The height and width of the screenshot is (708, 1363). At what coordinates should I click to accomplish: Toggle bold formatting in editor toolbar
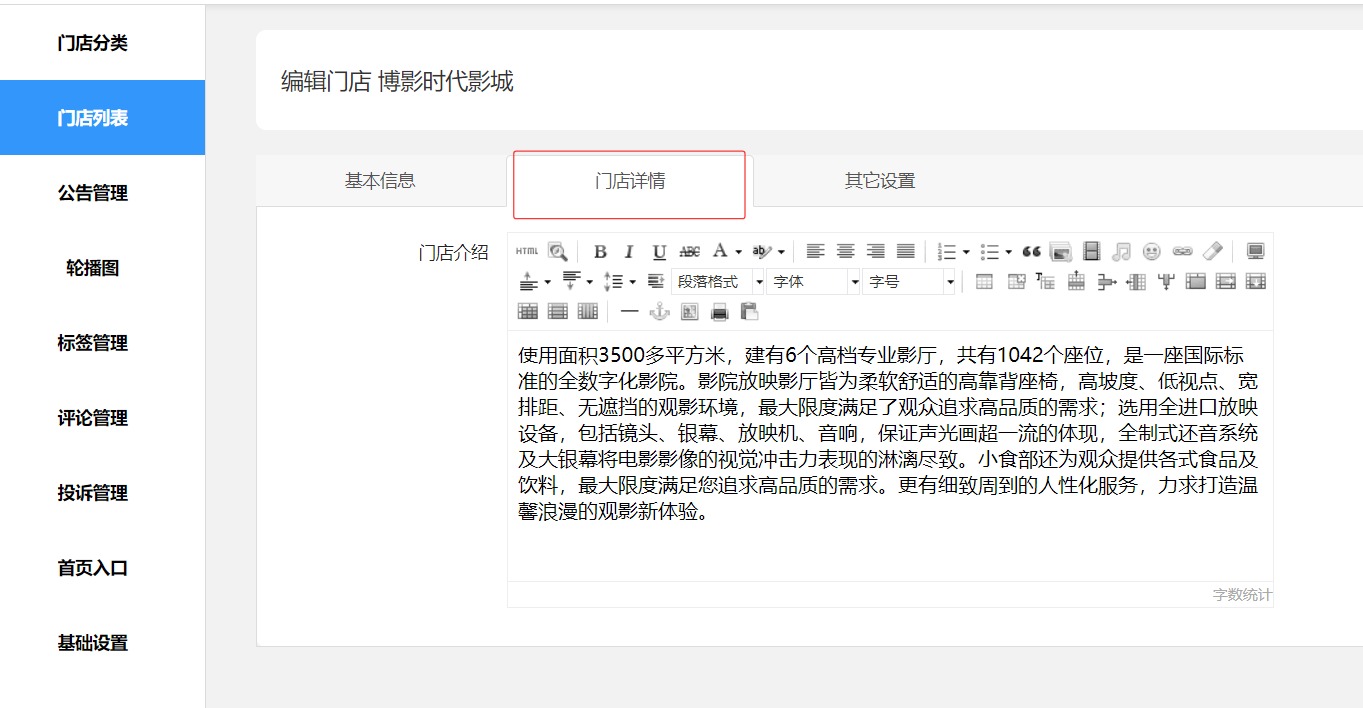point(600,252)
